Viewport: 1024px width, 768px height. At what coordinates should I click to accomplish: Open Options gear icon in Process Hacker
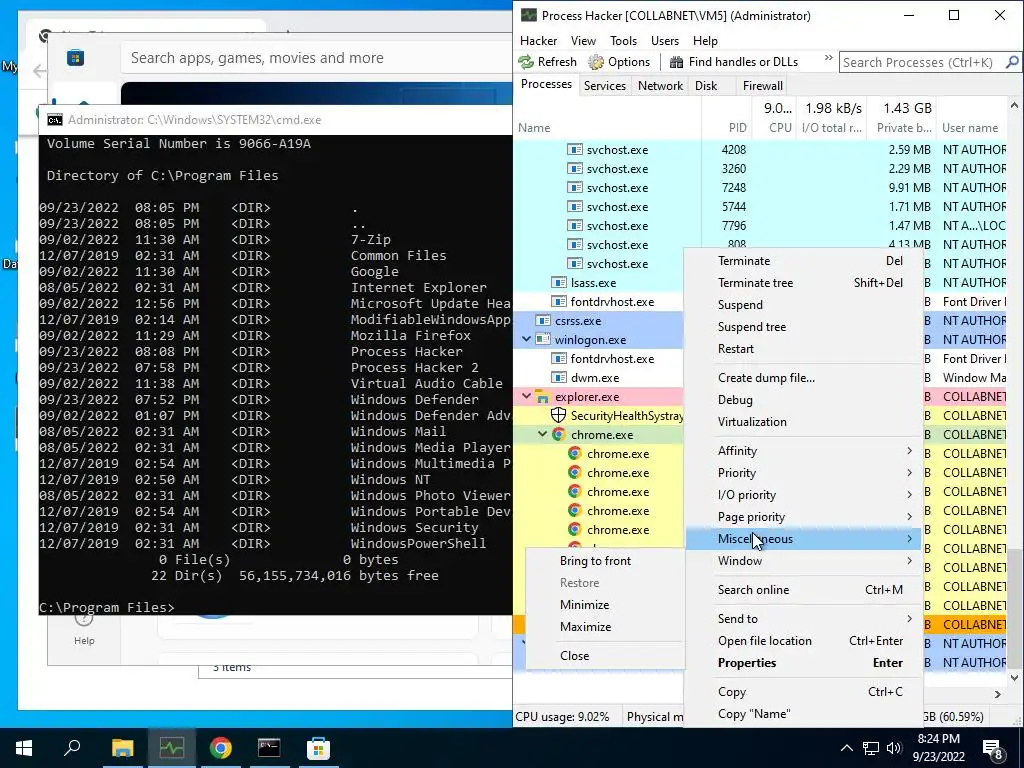pos(596,62)
